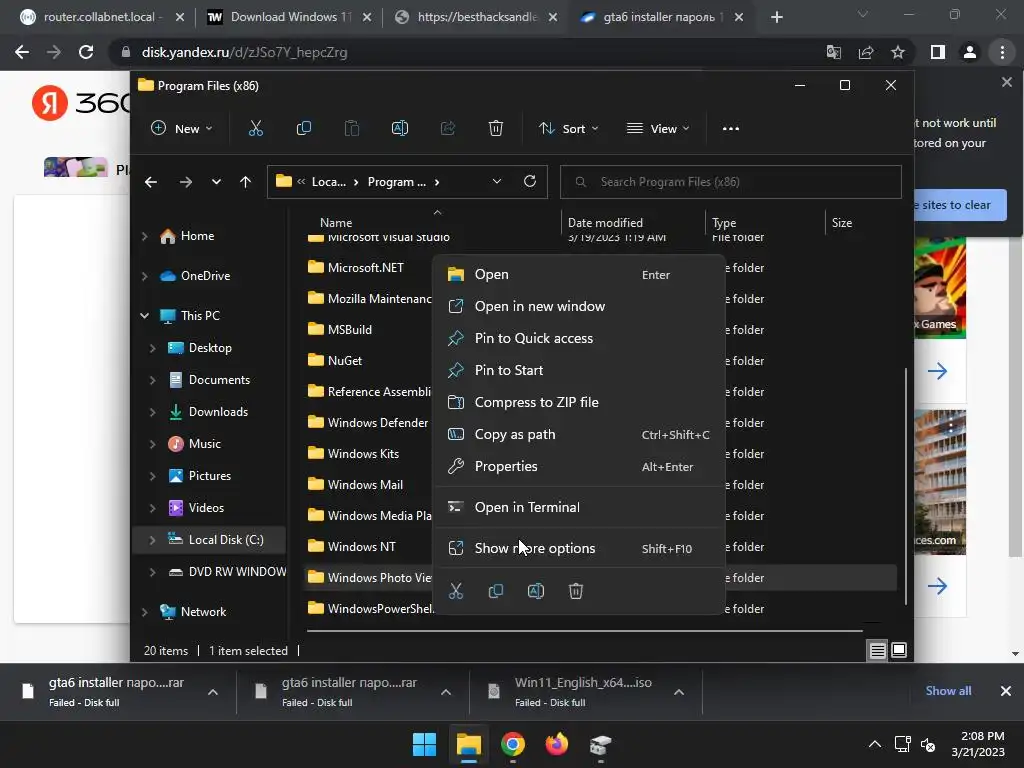Choose Open in context menu

coord(579,274)
